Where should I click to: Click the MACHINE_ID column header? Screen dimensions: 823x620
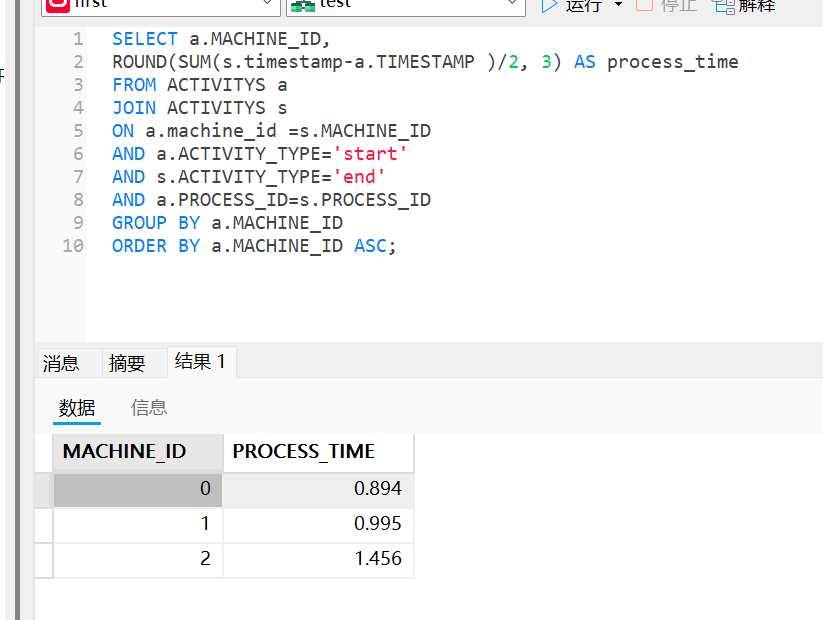coord(138,451)
